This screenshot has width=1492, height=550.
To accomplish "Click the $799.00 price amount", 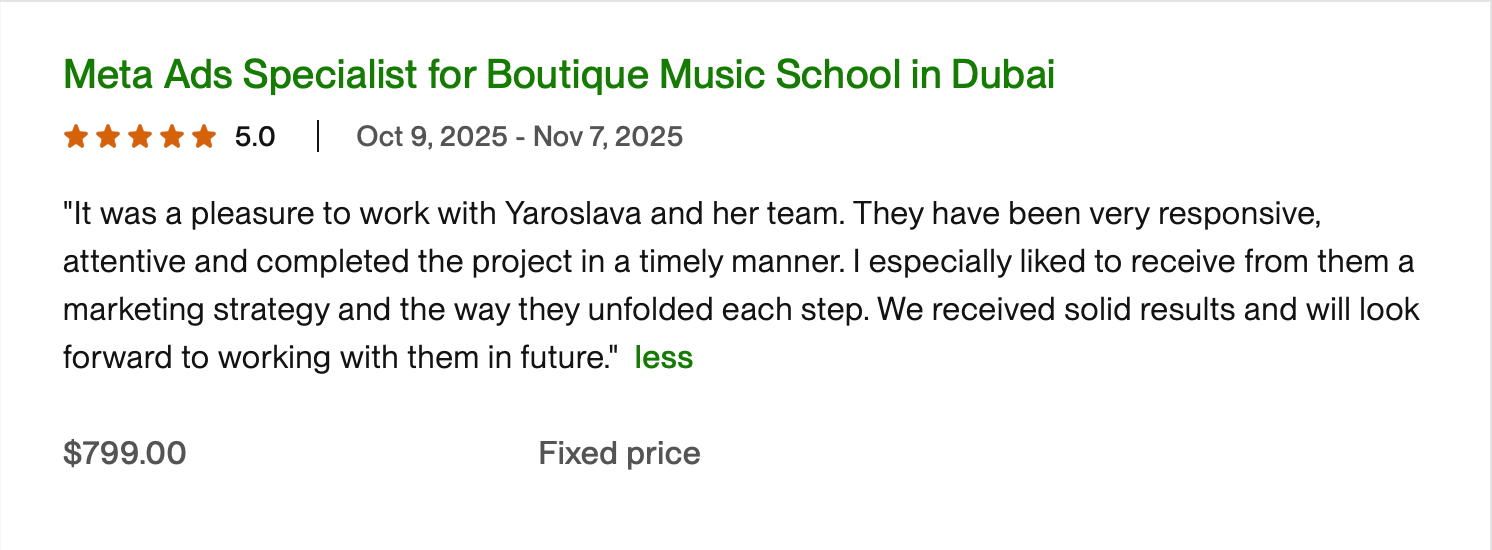I will (x=124, y=453).
